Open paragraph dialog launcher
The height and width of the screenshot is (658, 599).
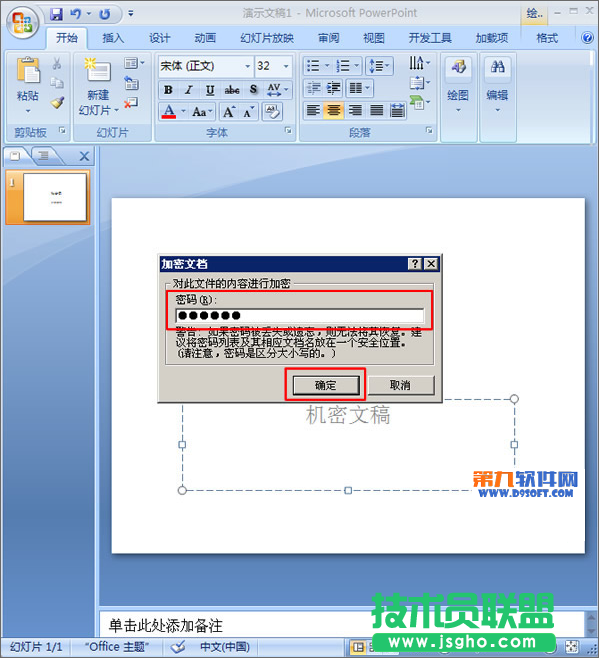[429, 131]
